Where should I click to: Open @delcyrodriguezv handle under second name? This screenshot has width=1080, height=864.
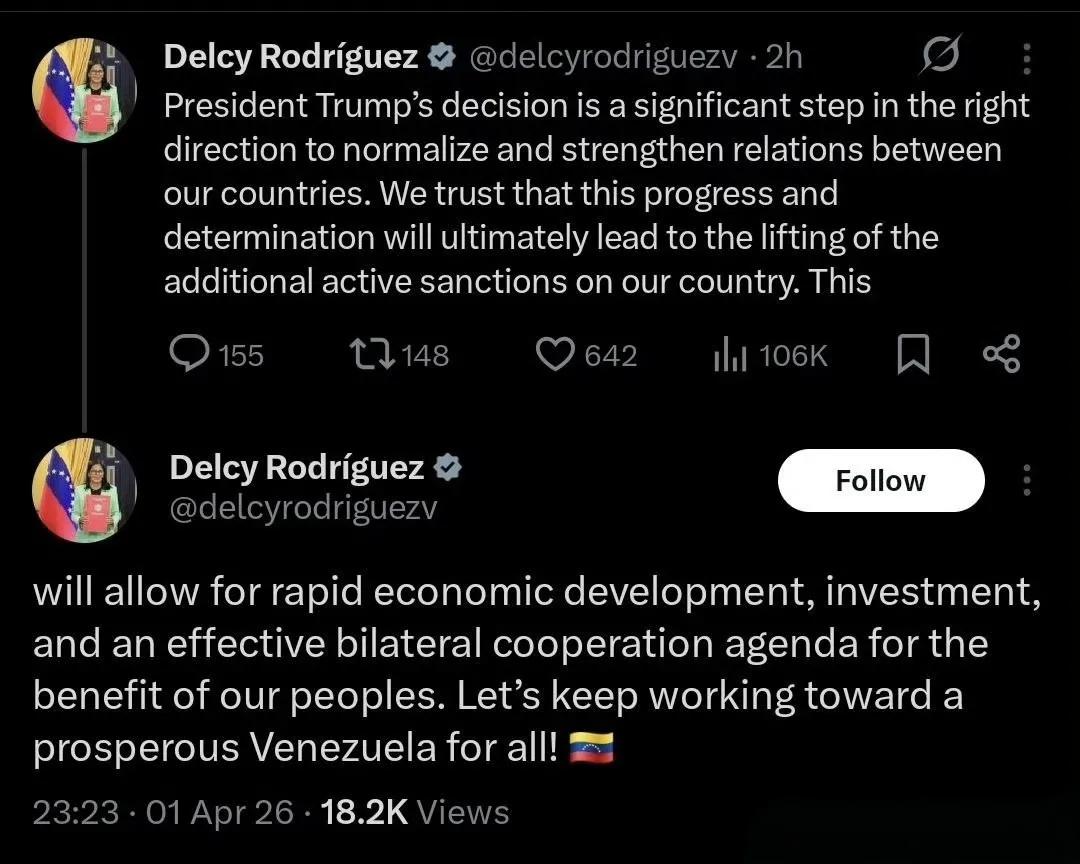[x=304, y=508]
